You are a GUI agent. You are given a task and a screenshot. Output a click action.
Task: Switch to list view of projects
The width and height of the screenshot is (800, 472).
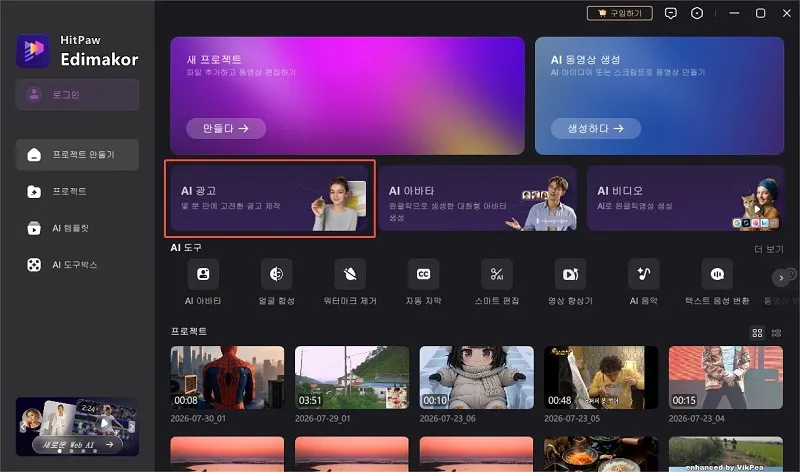click(777, 333)
